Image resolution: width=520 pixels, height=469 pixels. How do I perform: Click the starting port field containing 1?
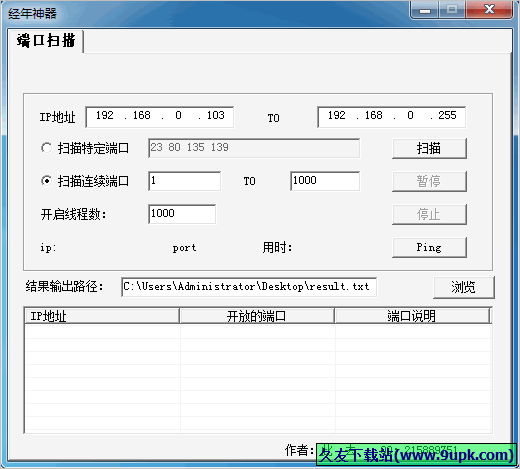pyautogui.click(x=184, y=181)
